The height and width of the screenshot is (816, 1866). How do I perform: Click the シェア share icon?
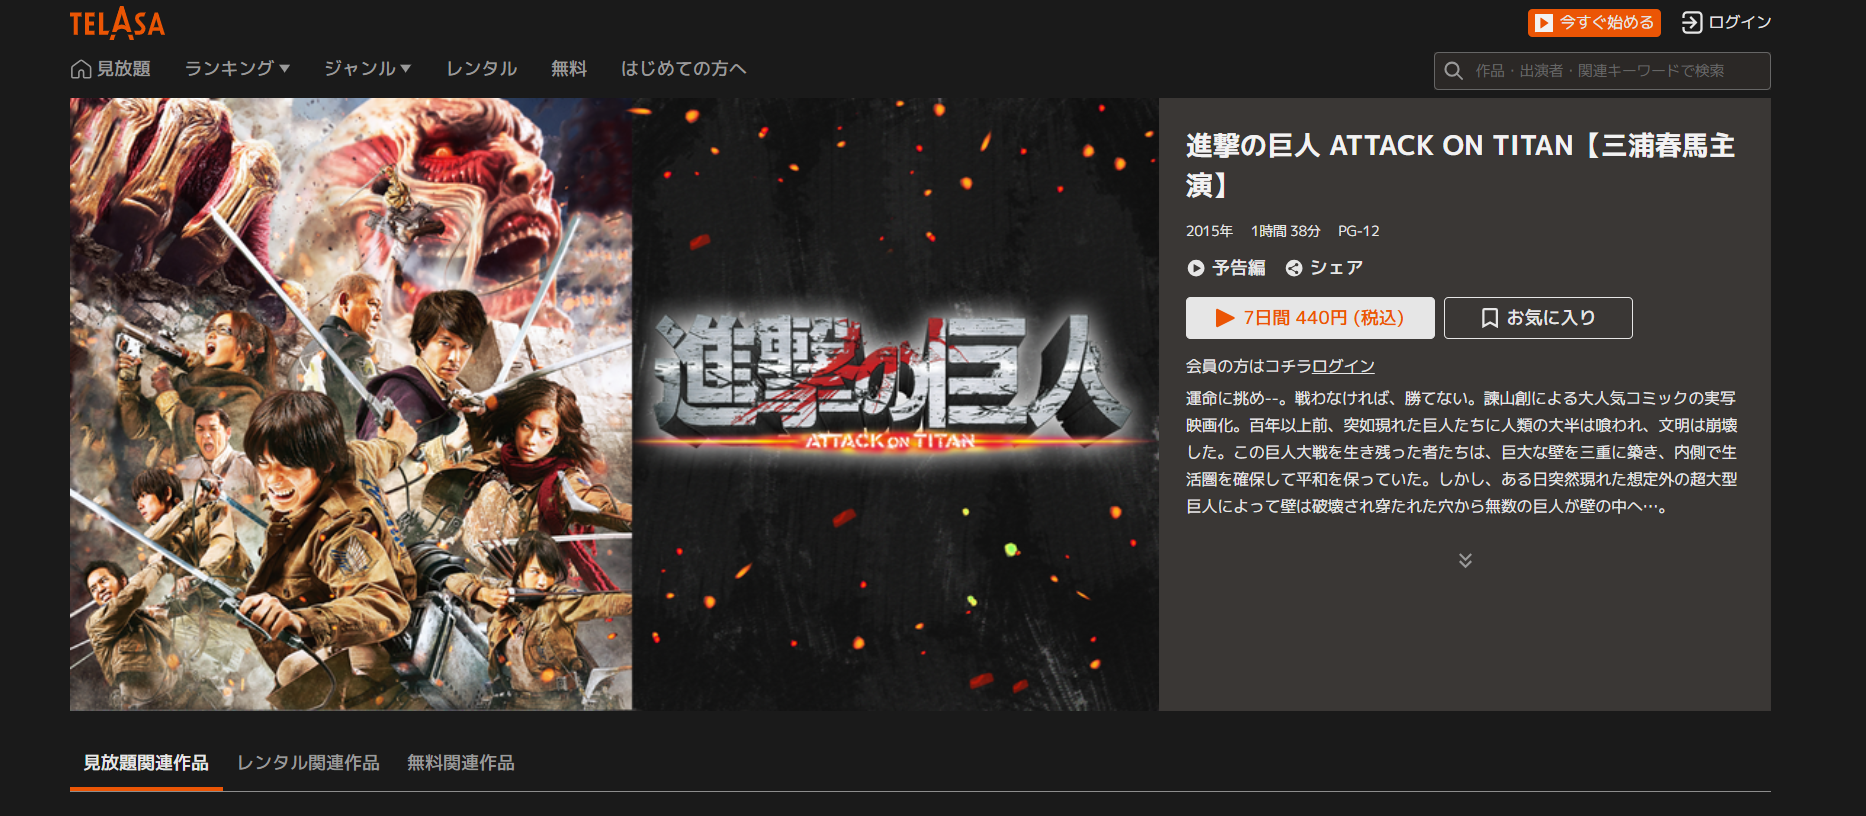(x=1294, y=268)
